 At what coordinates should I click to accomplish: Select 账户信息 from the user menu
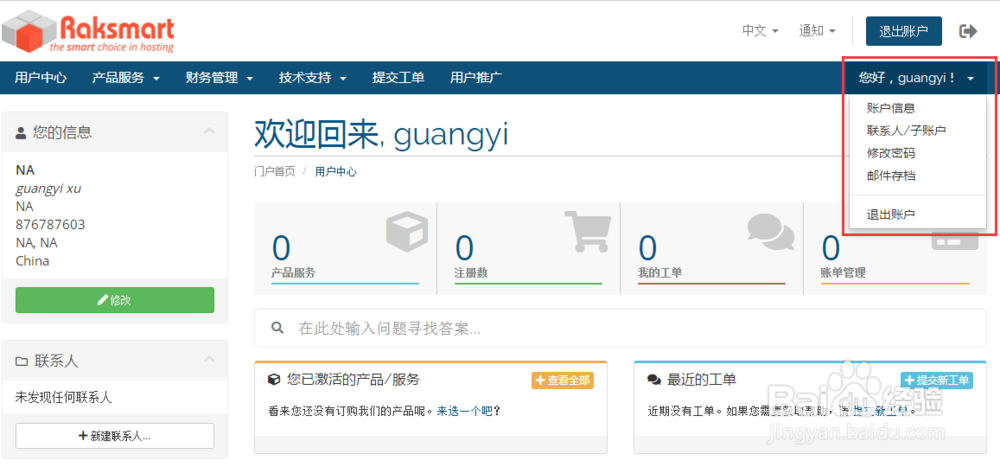891,108
